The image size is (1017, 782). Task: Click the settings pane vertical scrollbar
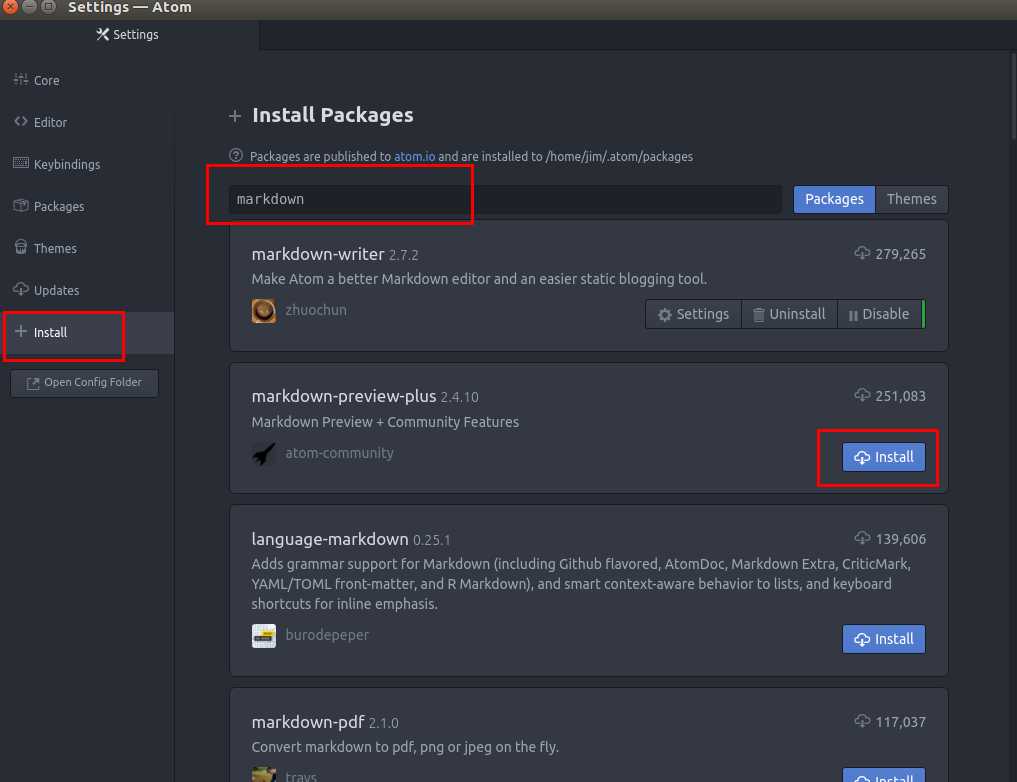pyautogui.click(x=1014, y=96)
